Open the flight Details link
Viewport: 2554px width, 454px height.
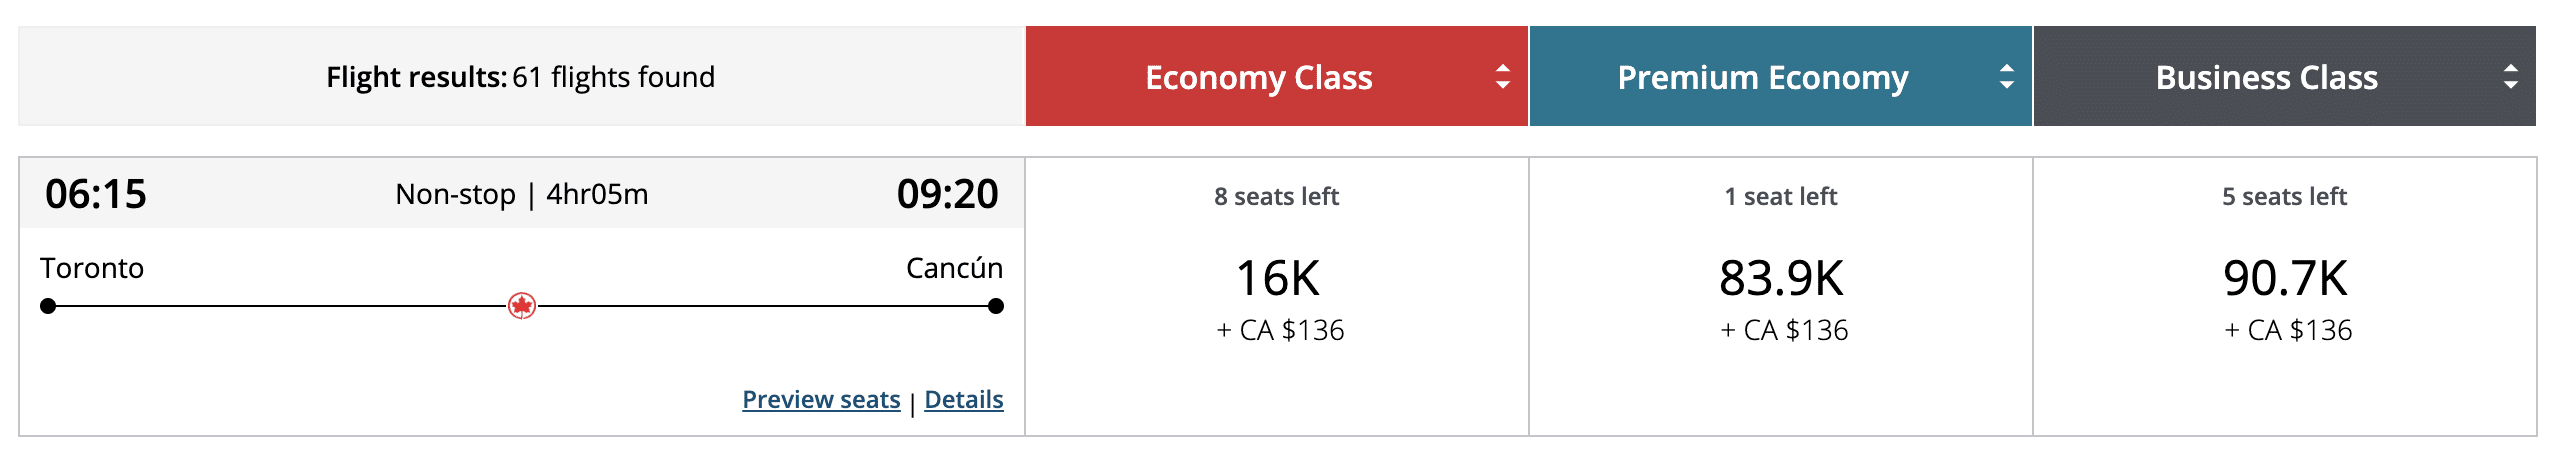point(963,399)
